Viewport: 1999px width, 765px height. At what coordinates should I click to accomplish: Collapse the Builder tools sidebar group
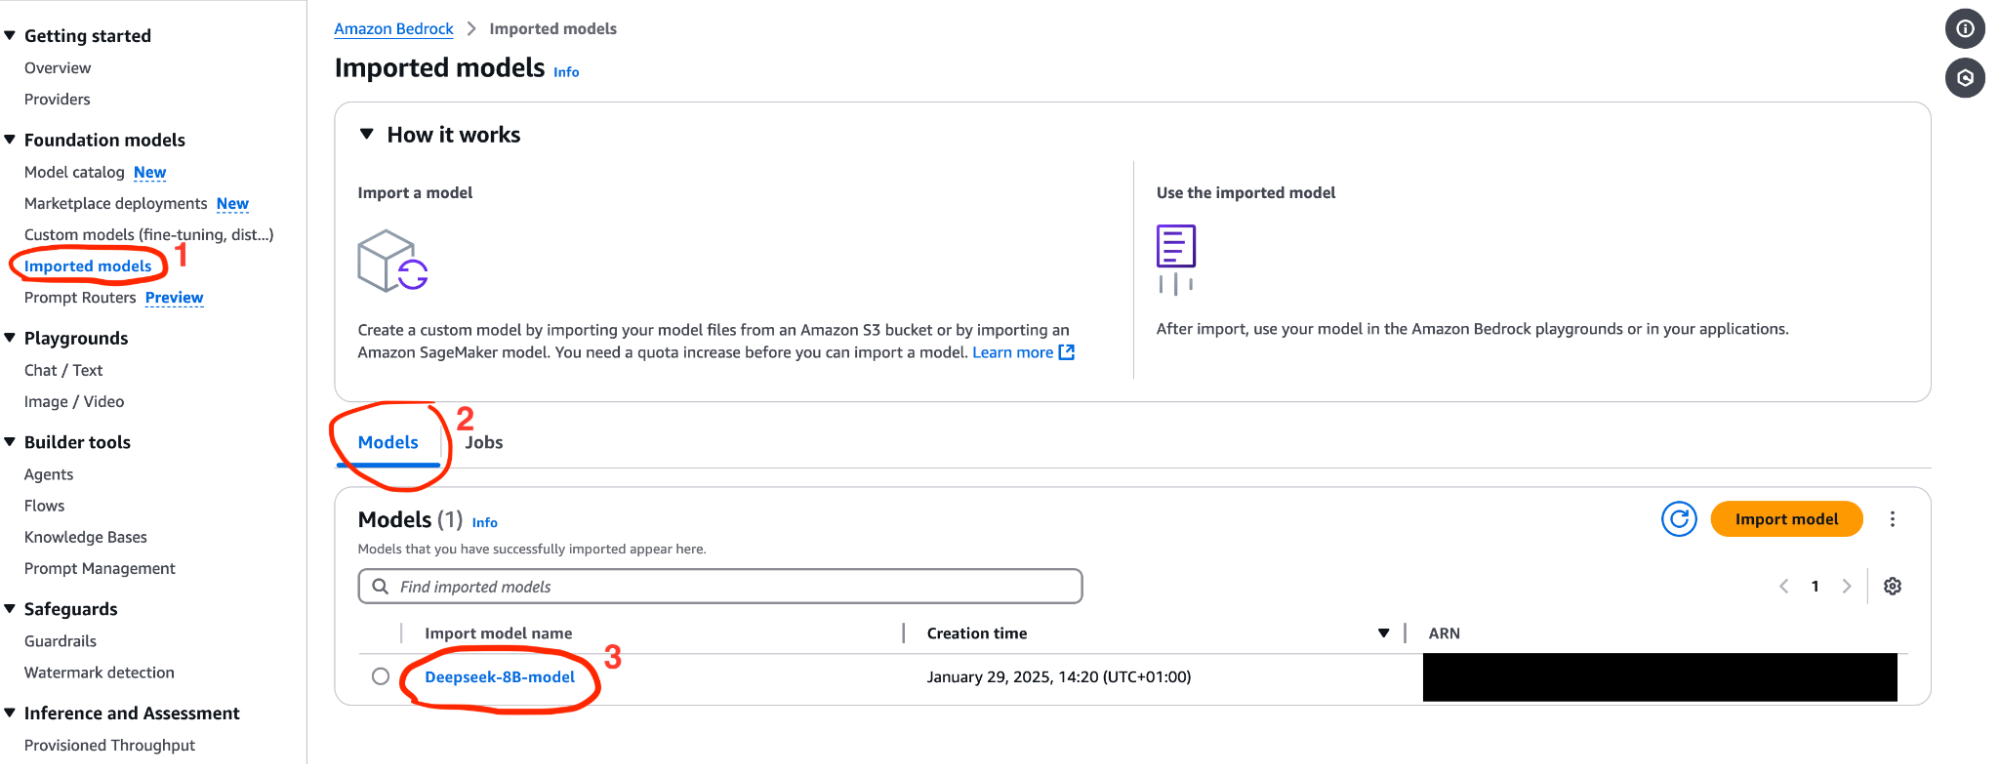coord(10,441)
